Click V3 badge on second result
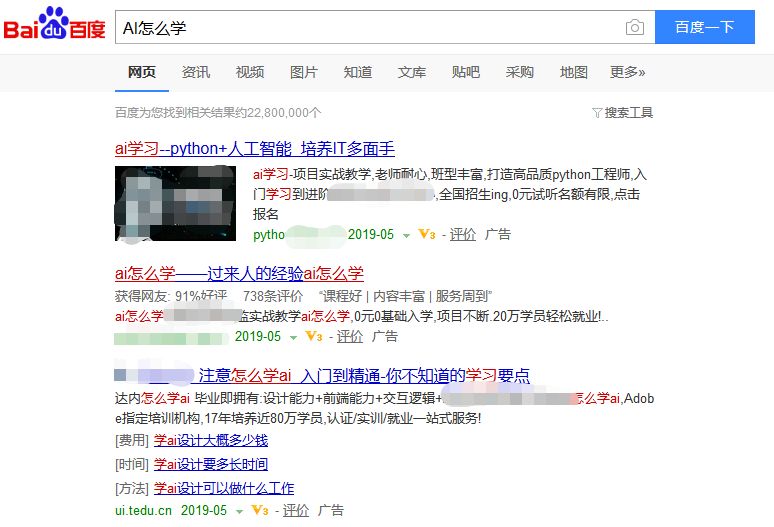The image size is (774, 527). pos(313,337)
